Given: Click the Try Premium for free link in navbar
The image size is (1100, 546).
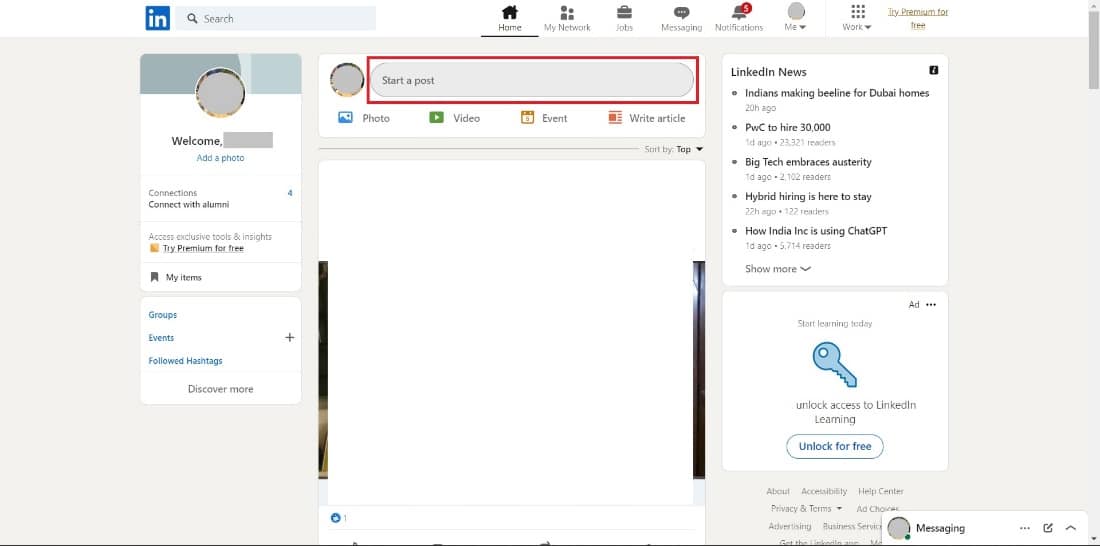Looking at the screenshot, I should 918,19.
